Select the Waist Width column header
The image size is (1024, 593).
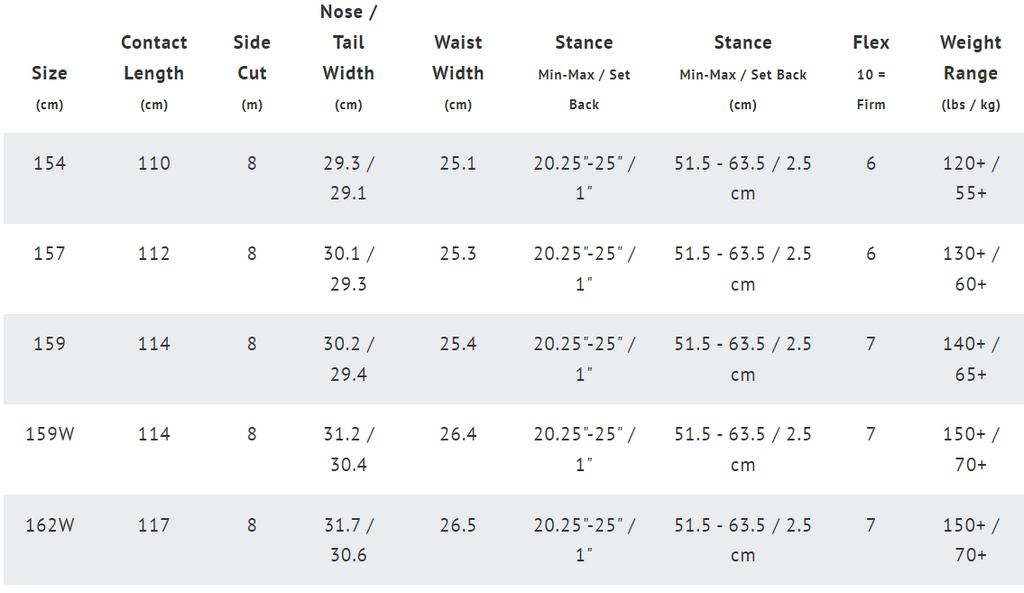click(x=458, y=72)
